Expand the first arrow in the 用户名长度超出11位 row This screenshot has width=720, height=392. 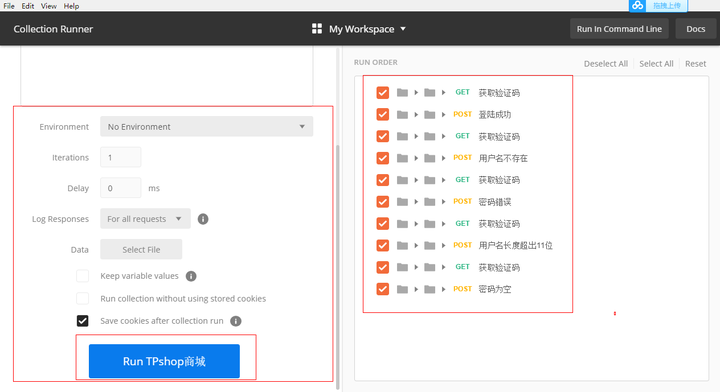(x=416, y=245)
